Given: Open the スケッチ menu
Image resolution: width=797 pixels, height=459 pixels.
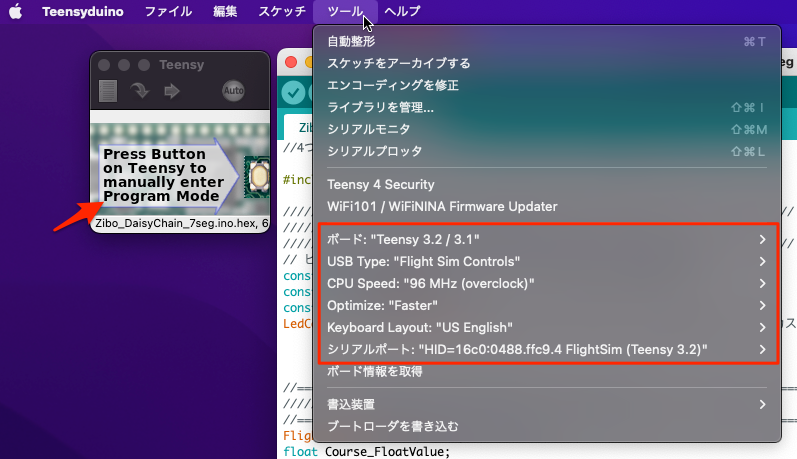Looking at the screenshot, I should (282, 11).
